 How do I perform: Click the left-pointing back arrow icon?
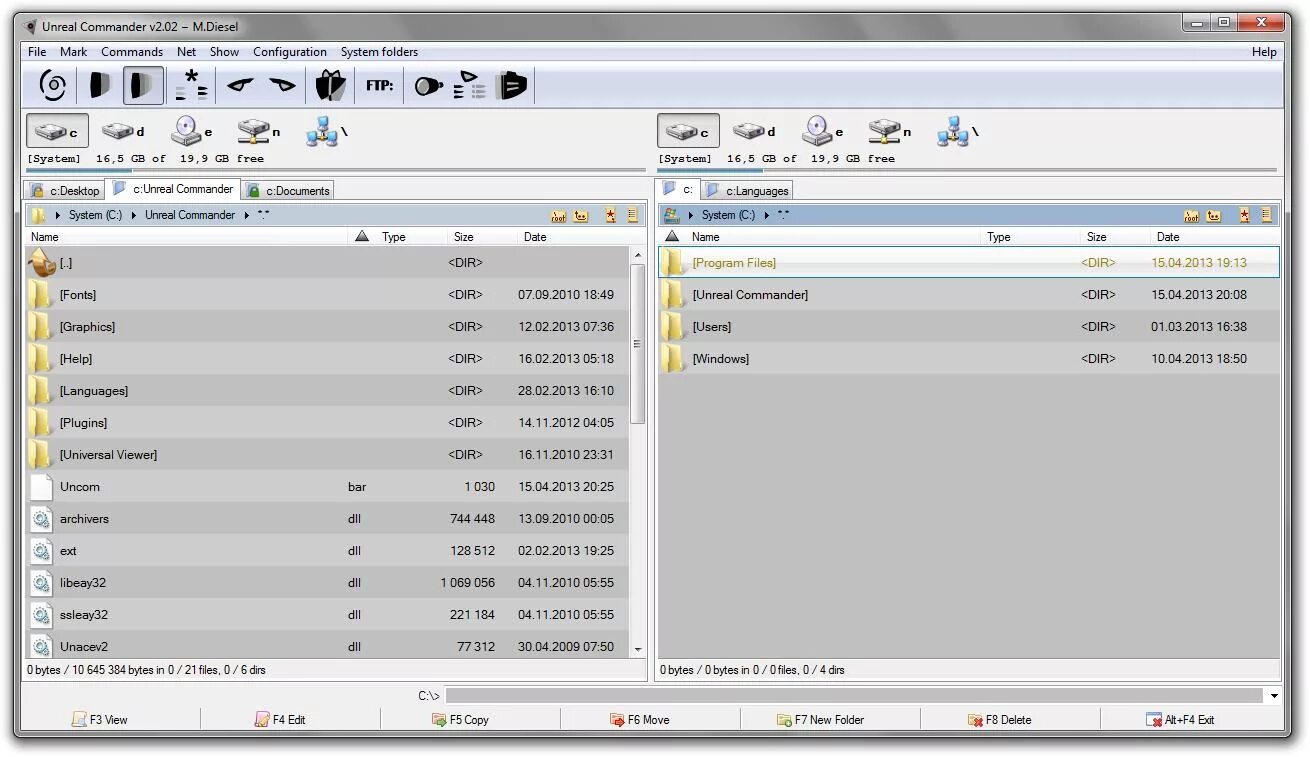point(240,85)
